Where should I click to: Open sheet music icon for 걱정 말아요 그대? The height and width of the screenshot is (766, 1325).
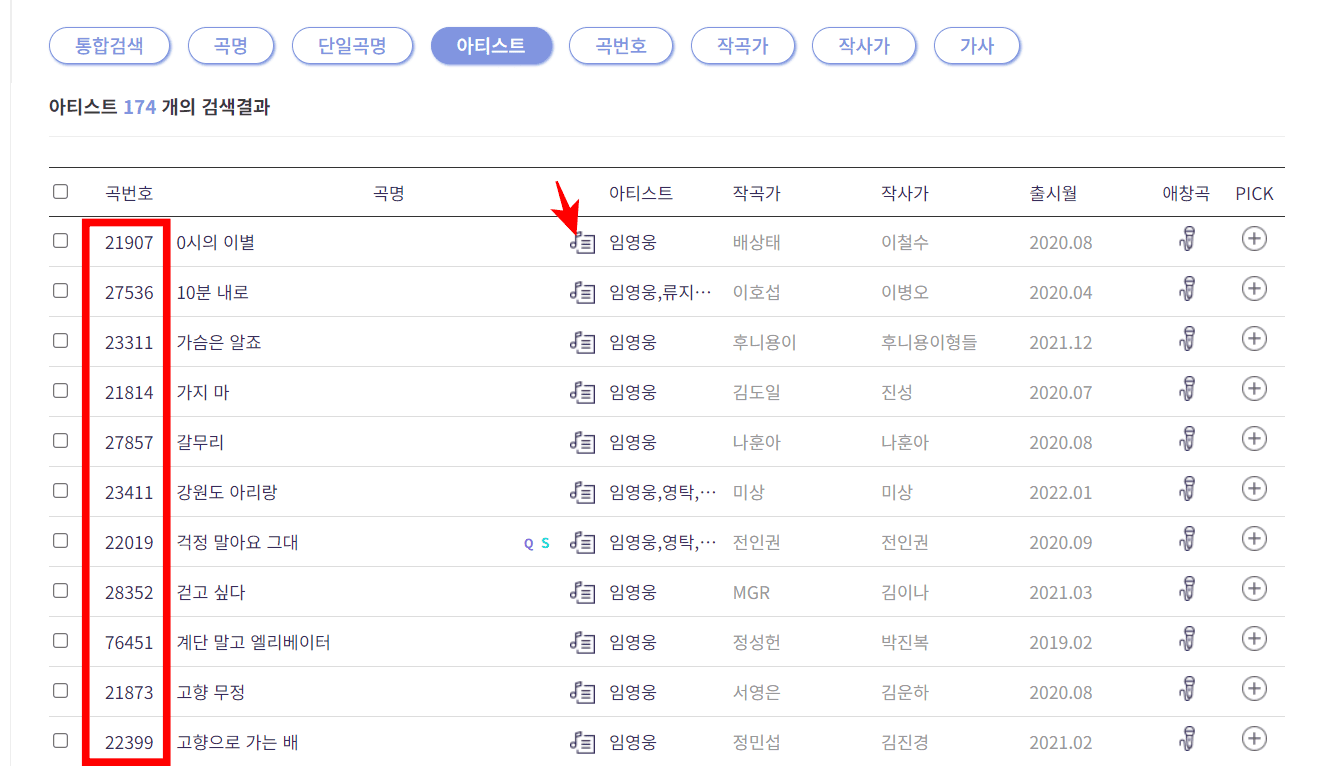(583, 542)
